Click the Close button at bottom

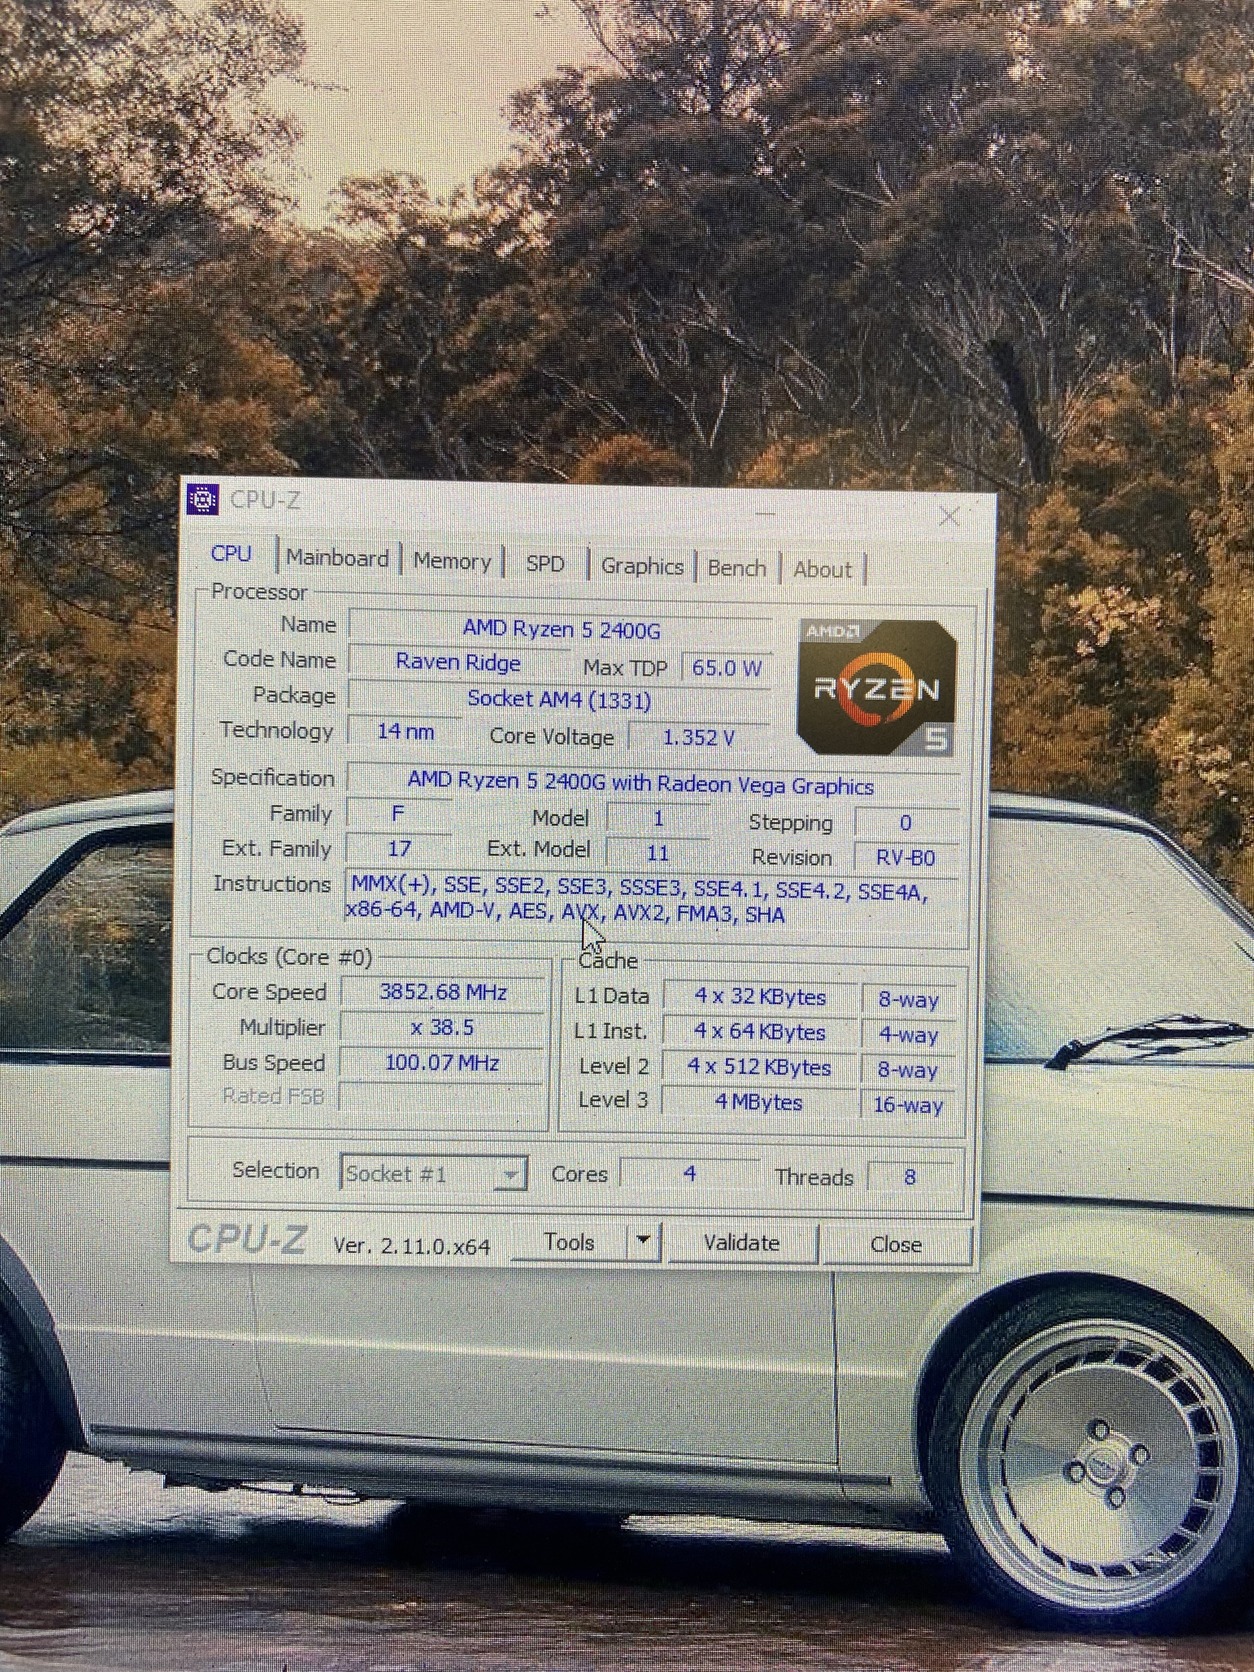tap(896, 1245)
